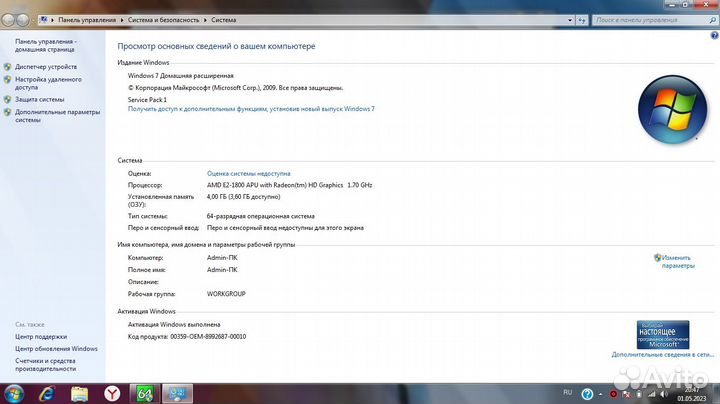Click the clock showing 20:47 01.05.2023
This screenshot has width=720, height=404.
(692, 394)
